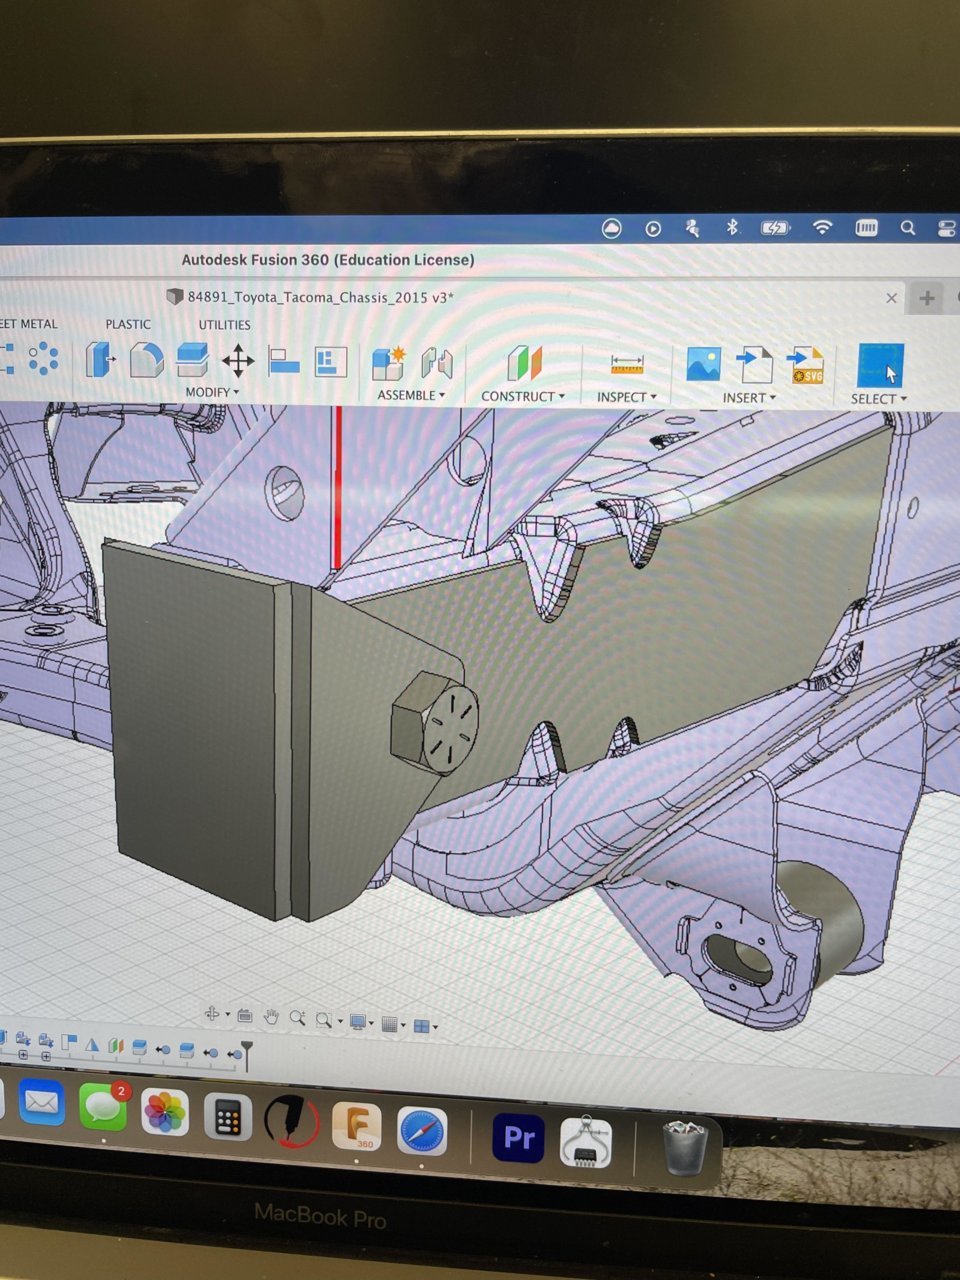Click the circular Pattern icon
The image size is (960, 1280).
coord(43,358)
